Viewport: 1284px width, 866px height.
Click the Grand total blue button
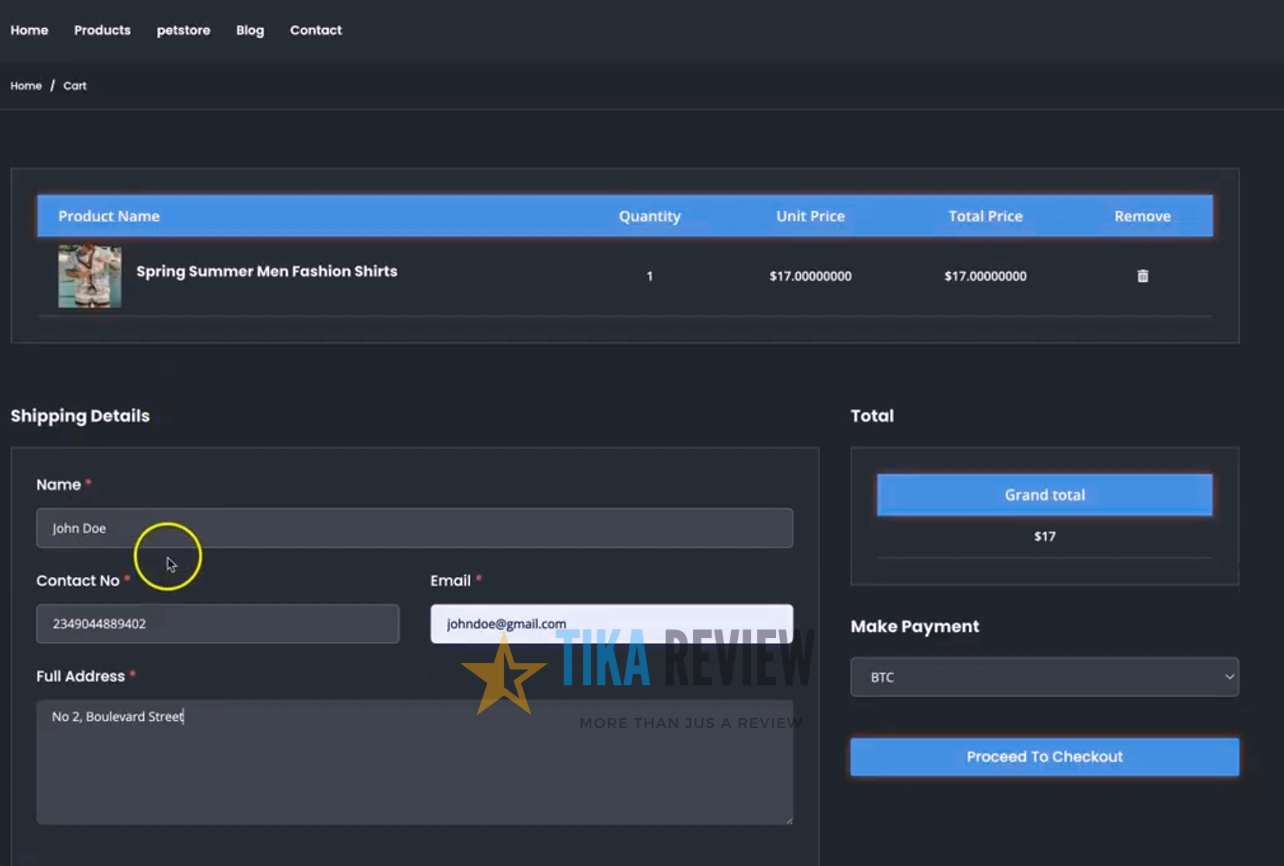[1044, 495]
